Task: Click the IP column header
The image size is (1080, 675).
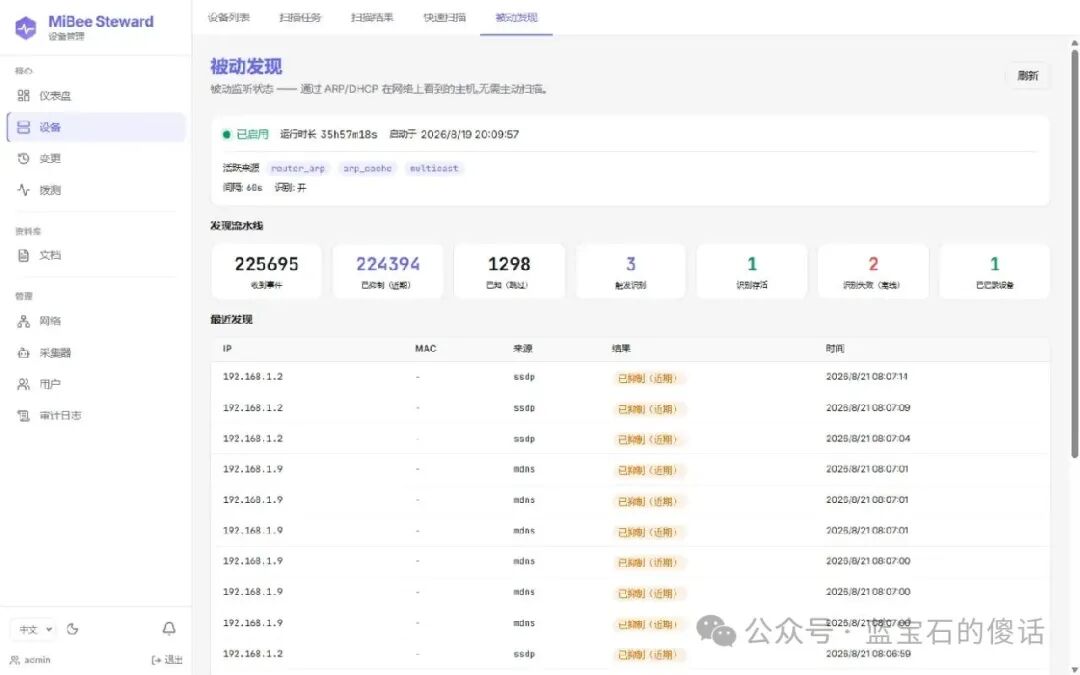Action: [x=227, y=349]
